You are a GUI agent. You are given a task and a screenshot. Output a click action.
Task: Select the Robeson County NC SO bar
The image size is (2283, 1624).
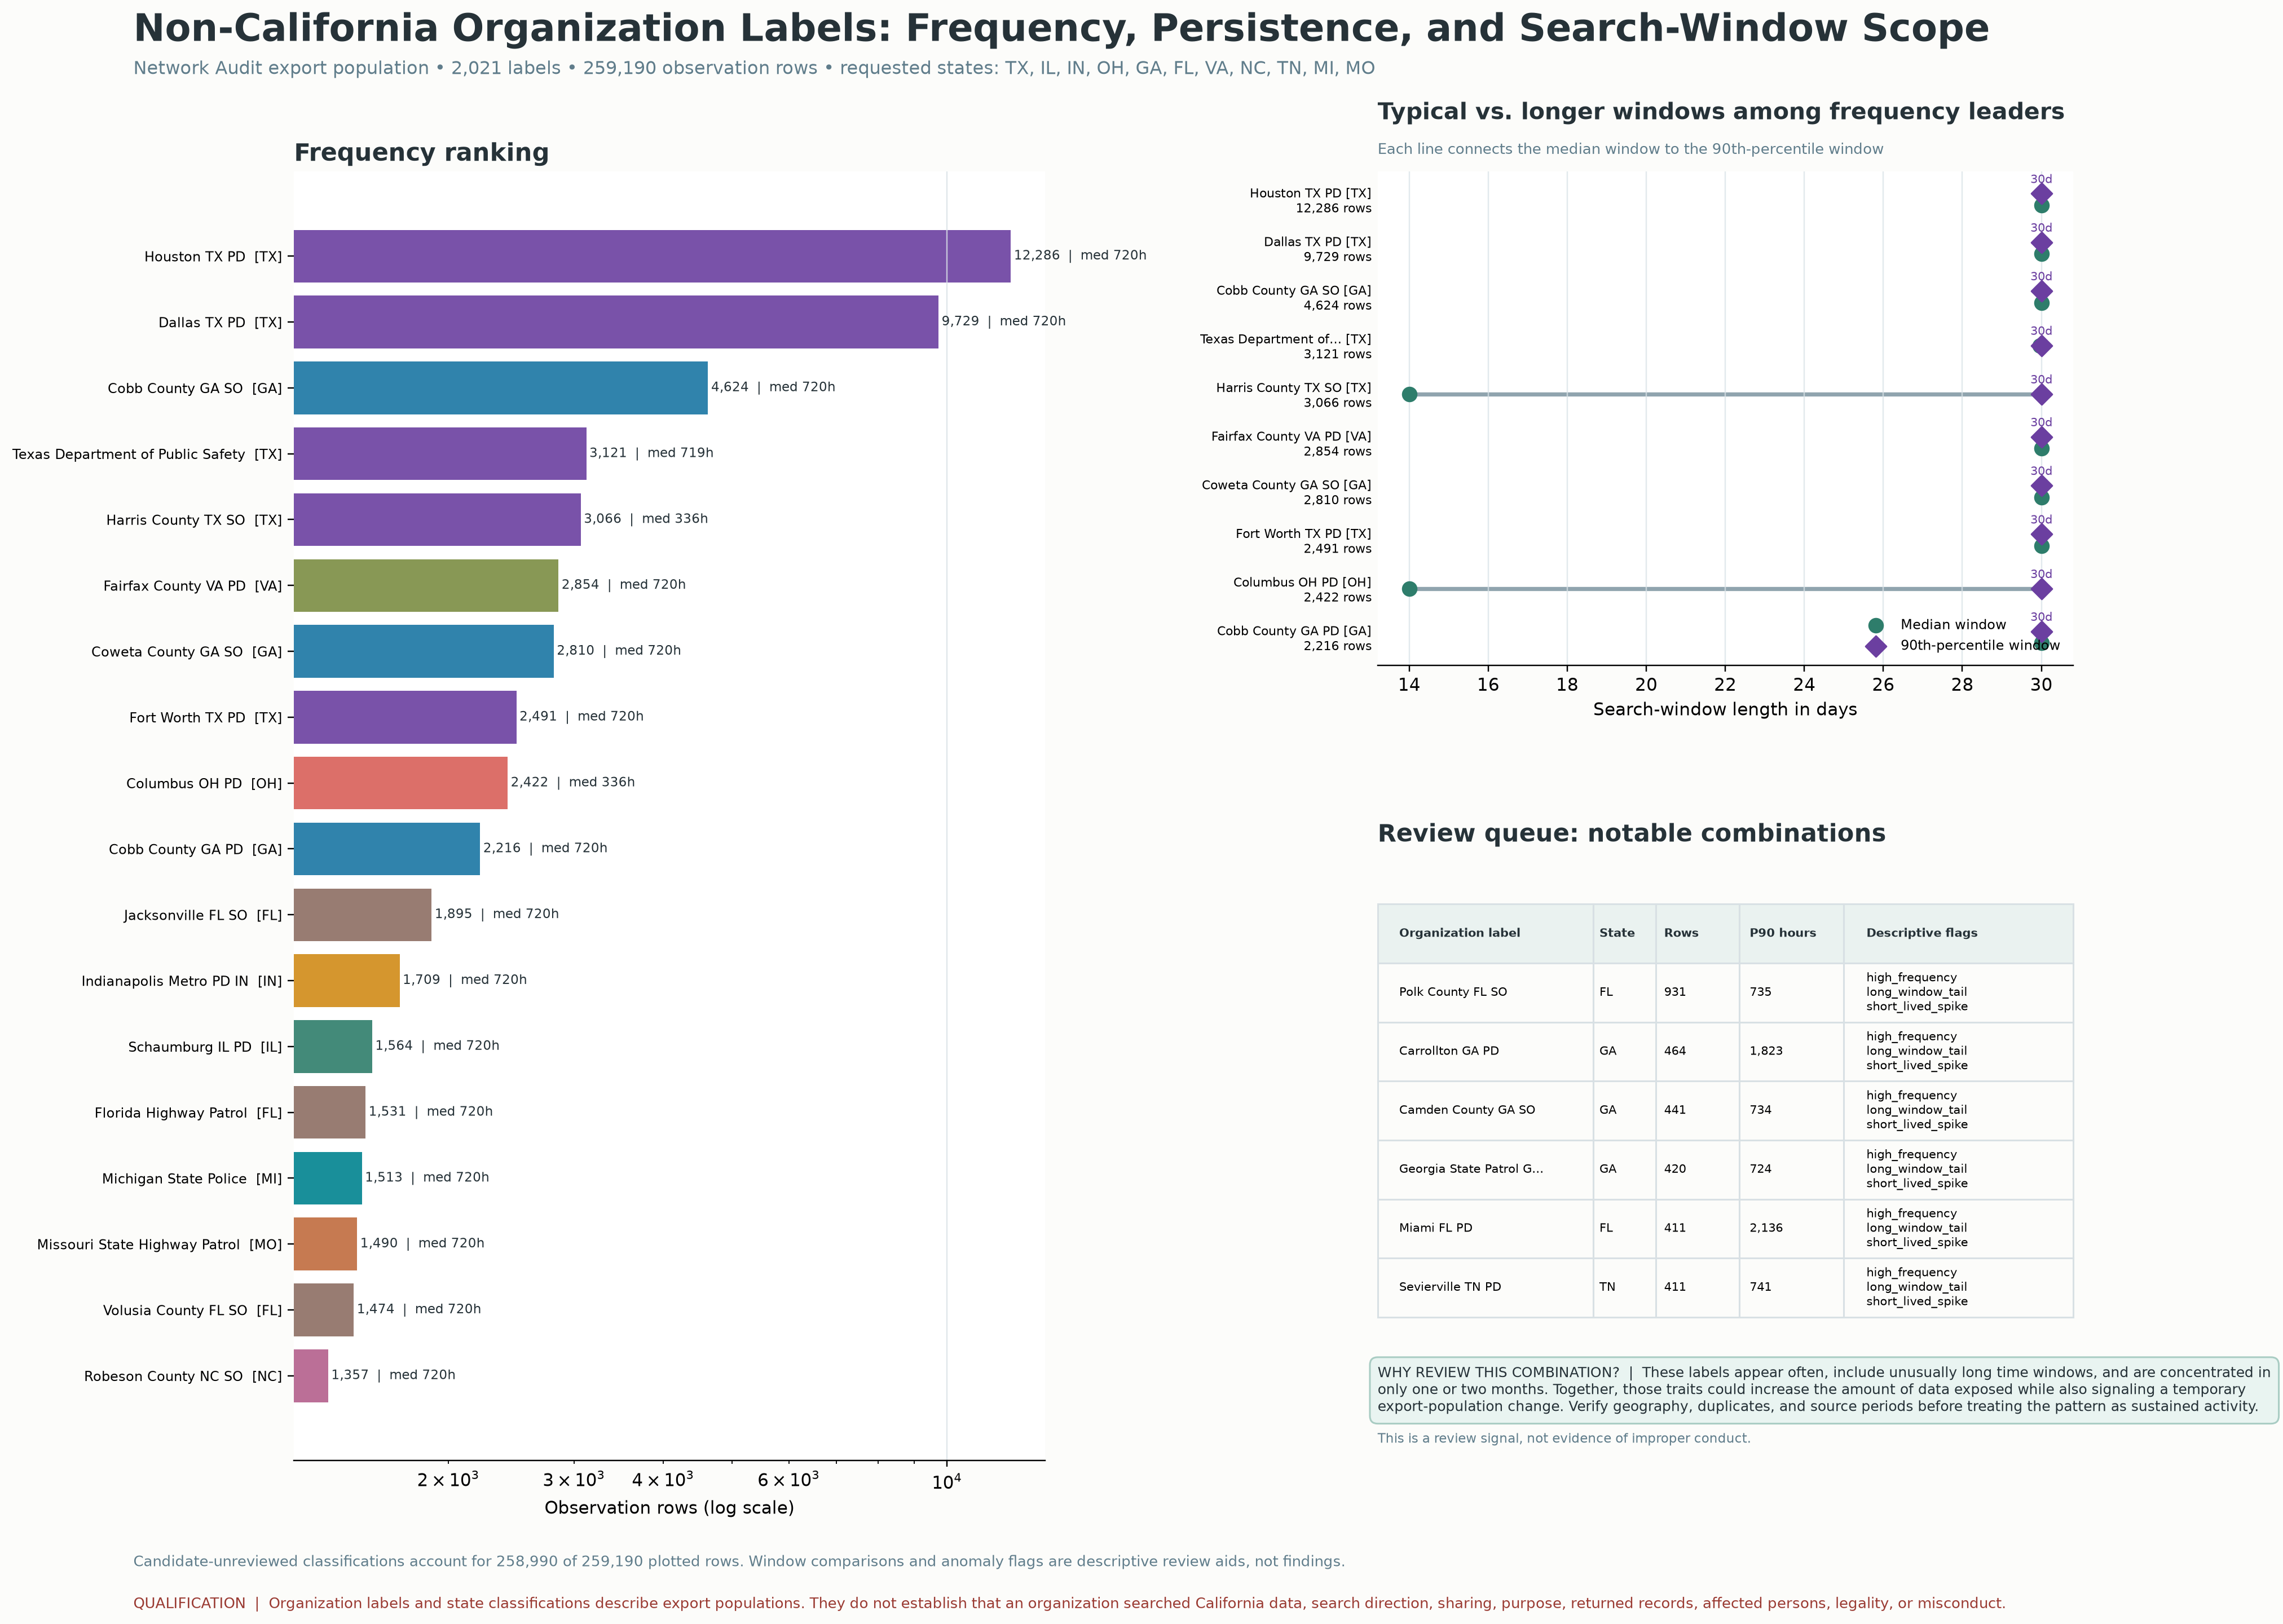tap(311, 1376)
